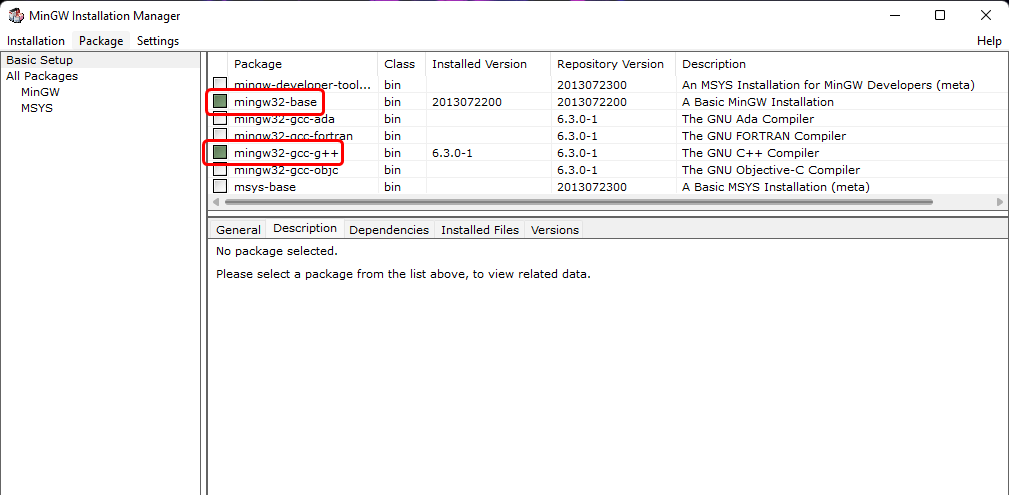Select the mingw-developer-tool... package name

pos(302,84)
